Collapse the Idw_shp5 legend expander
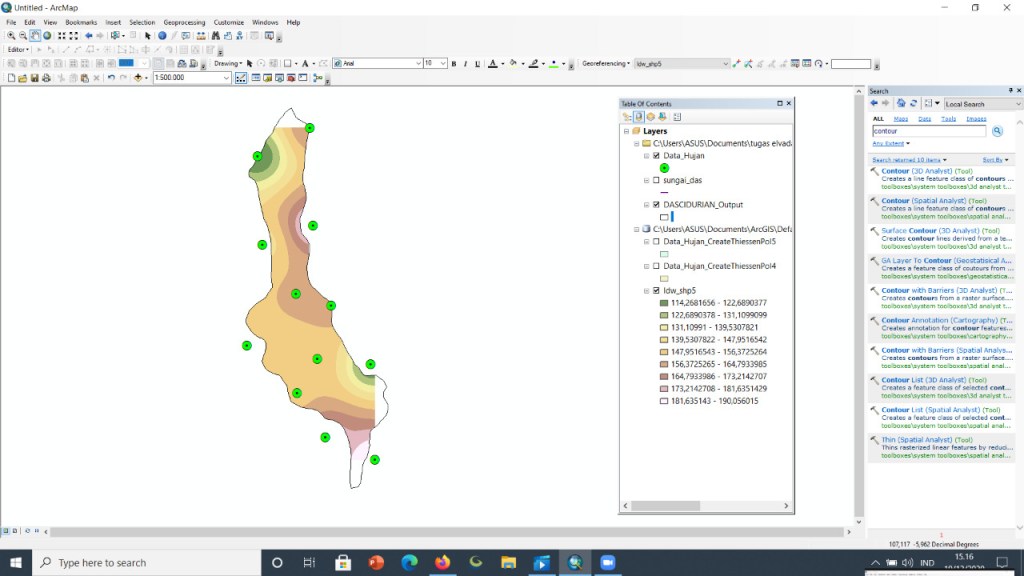The height and width of the screenshot is (576, 1024). coord(647,291)
